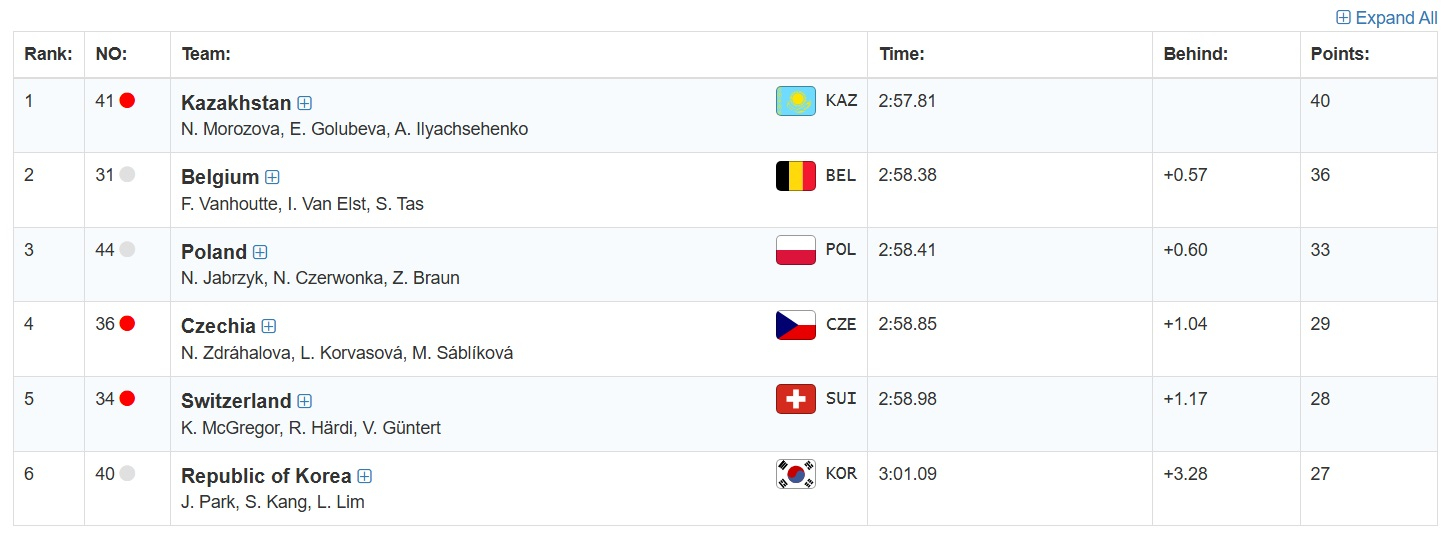Sort by the Time column header
The image size is (1453, 548).
(x=902, y=55)
